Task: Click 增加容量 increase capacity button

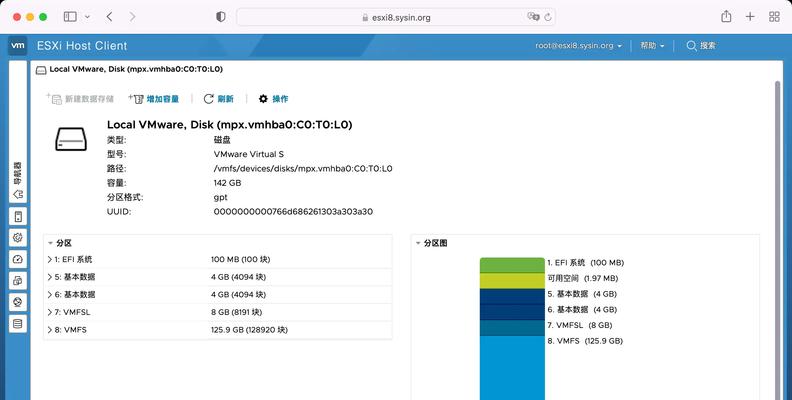Action: (x=154, y=99)
